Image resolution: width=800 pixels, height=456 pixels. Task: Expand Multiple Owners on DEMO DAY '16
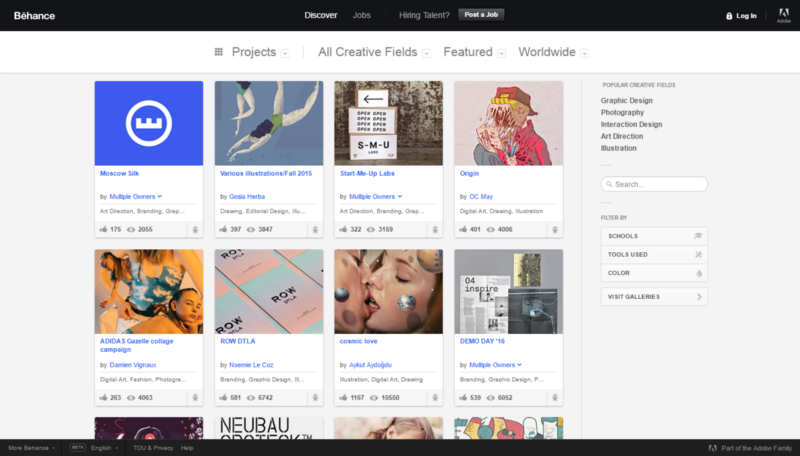coord(495,365)
